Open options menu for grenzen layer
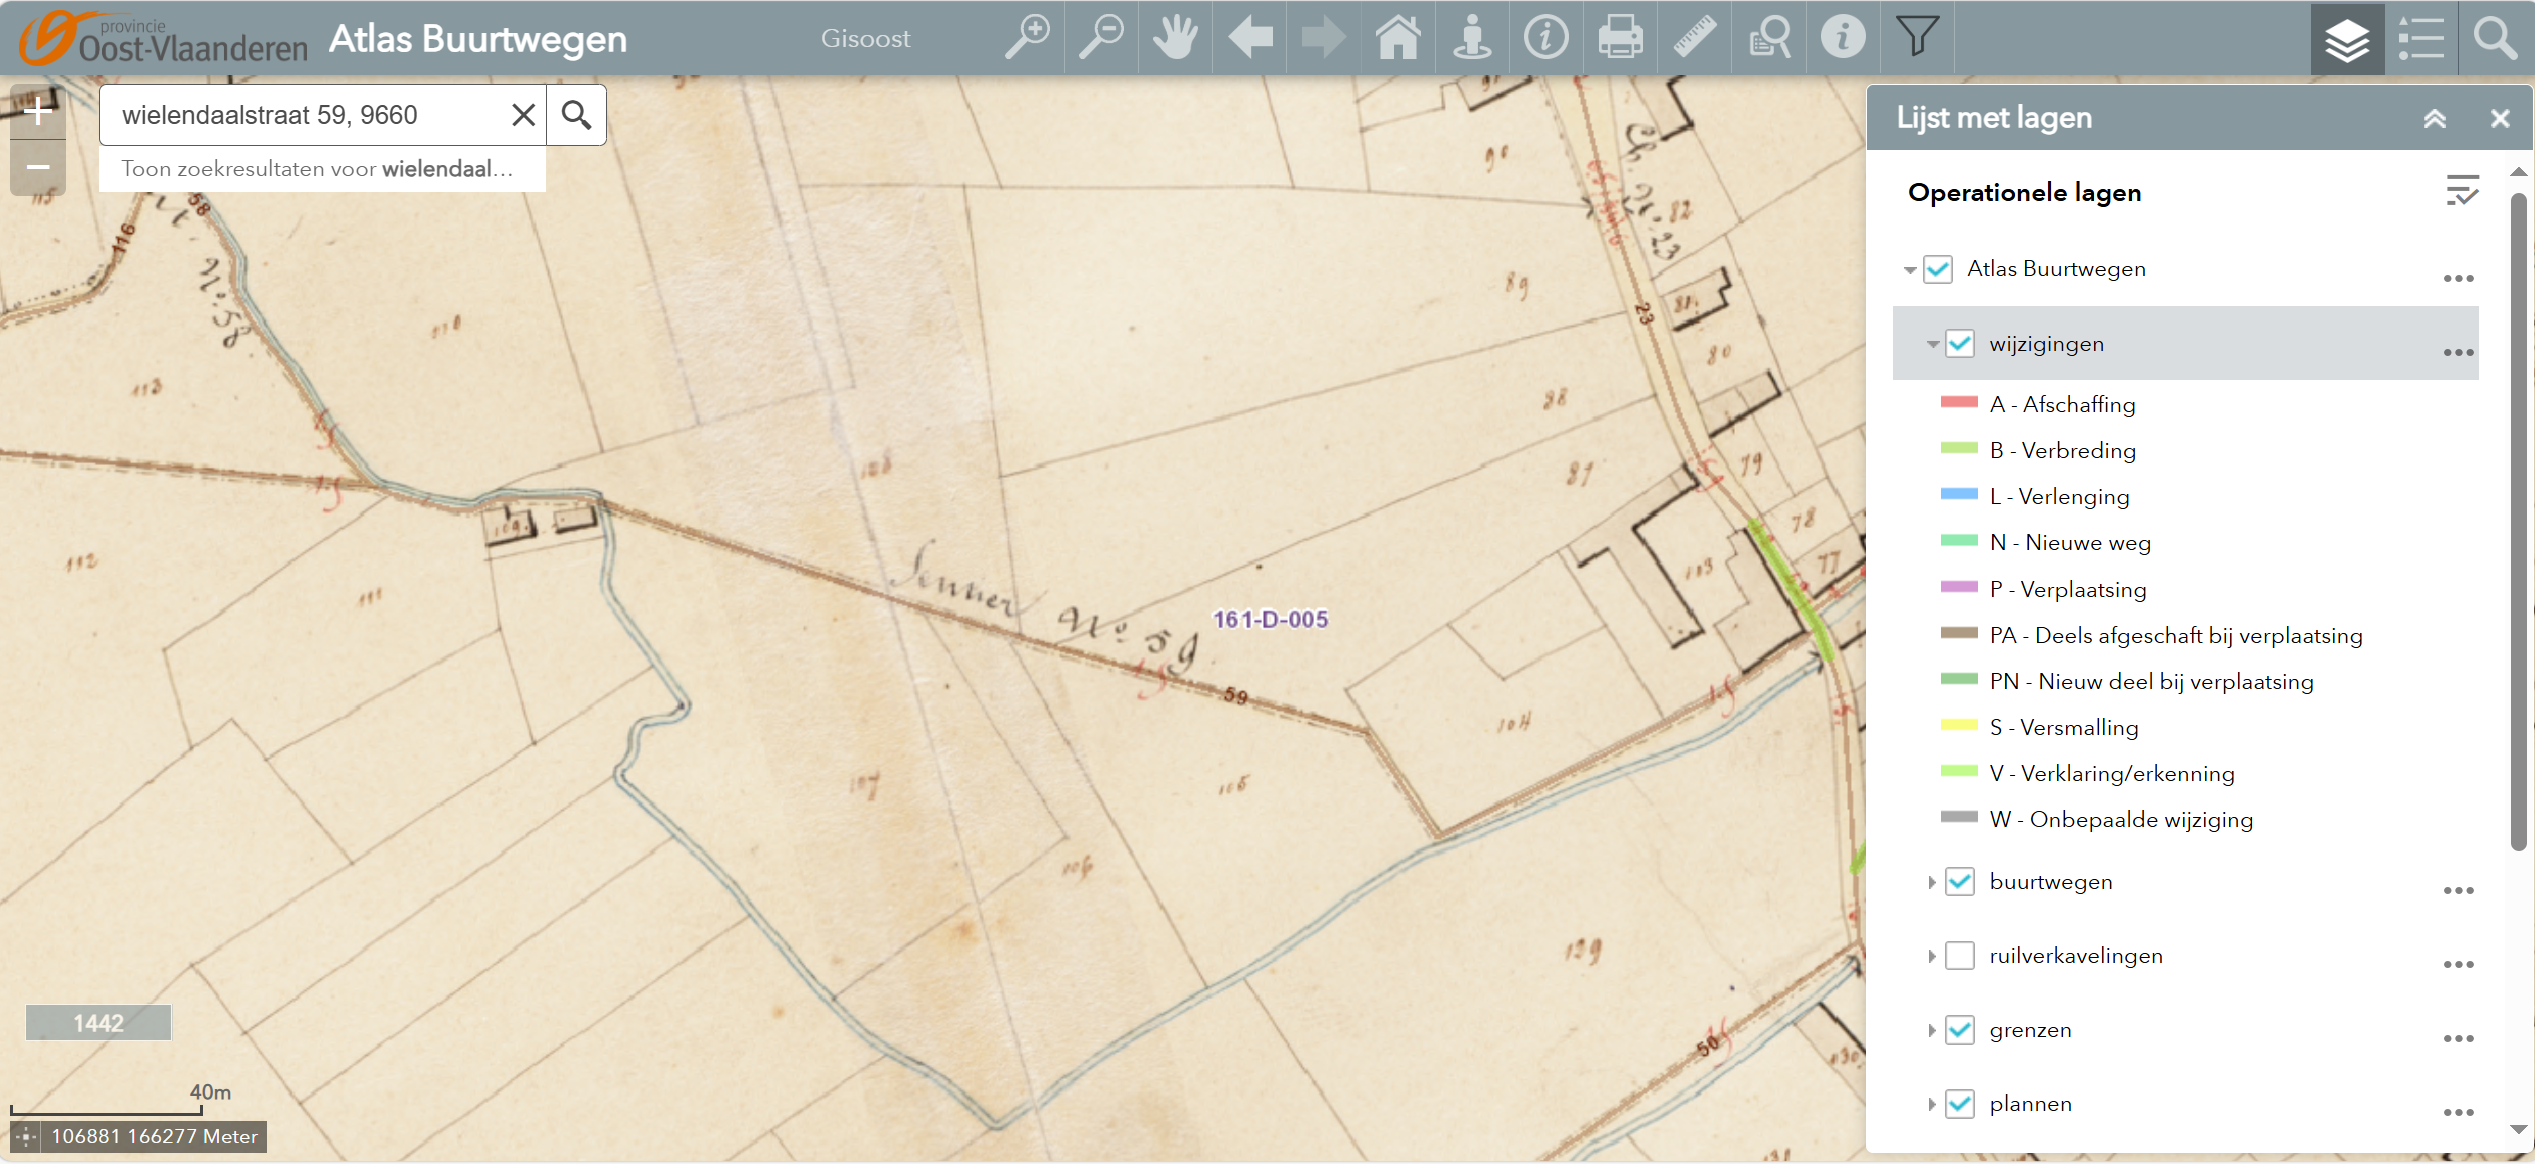This screenshot has height=1164, width=2535. pyautogui.click(x=2458, y=1038)
